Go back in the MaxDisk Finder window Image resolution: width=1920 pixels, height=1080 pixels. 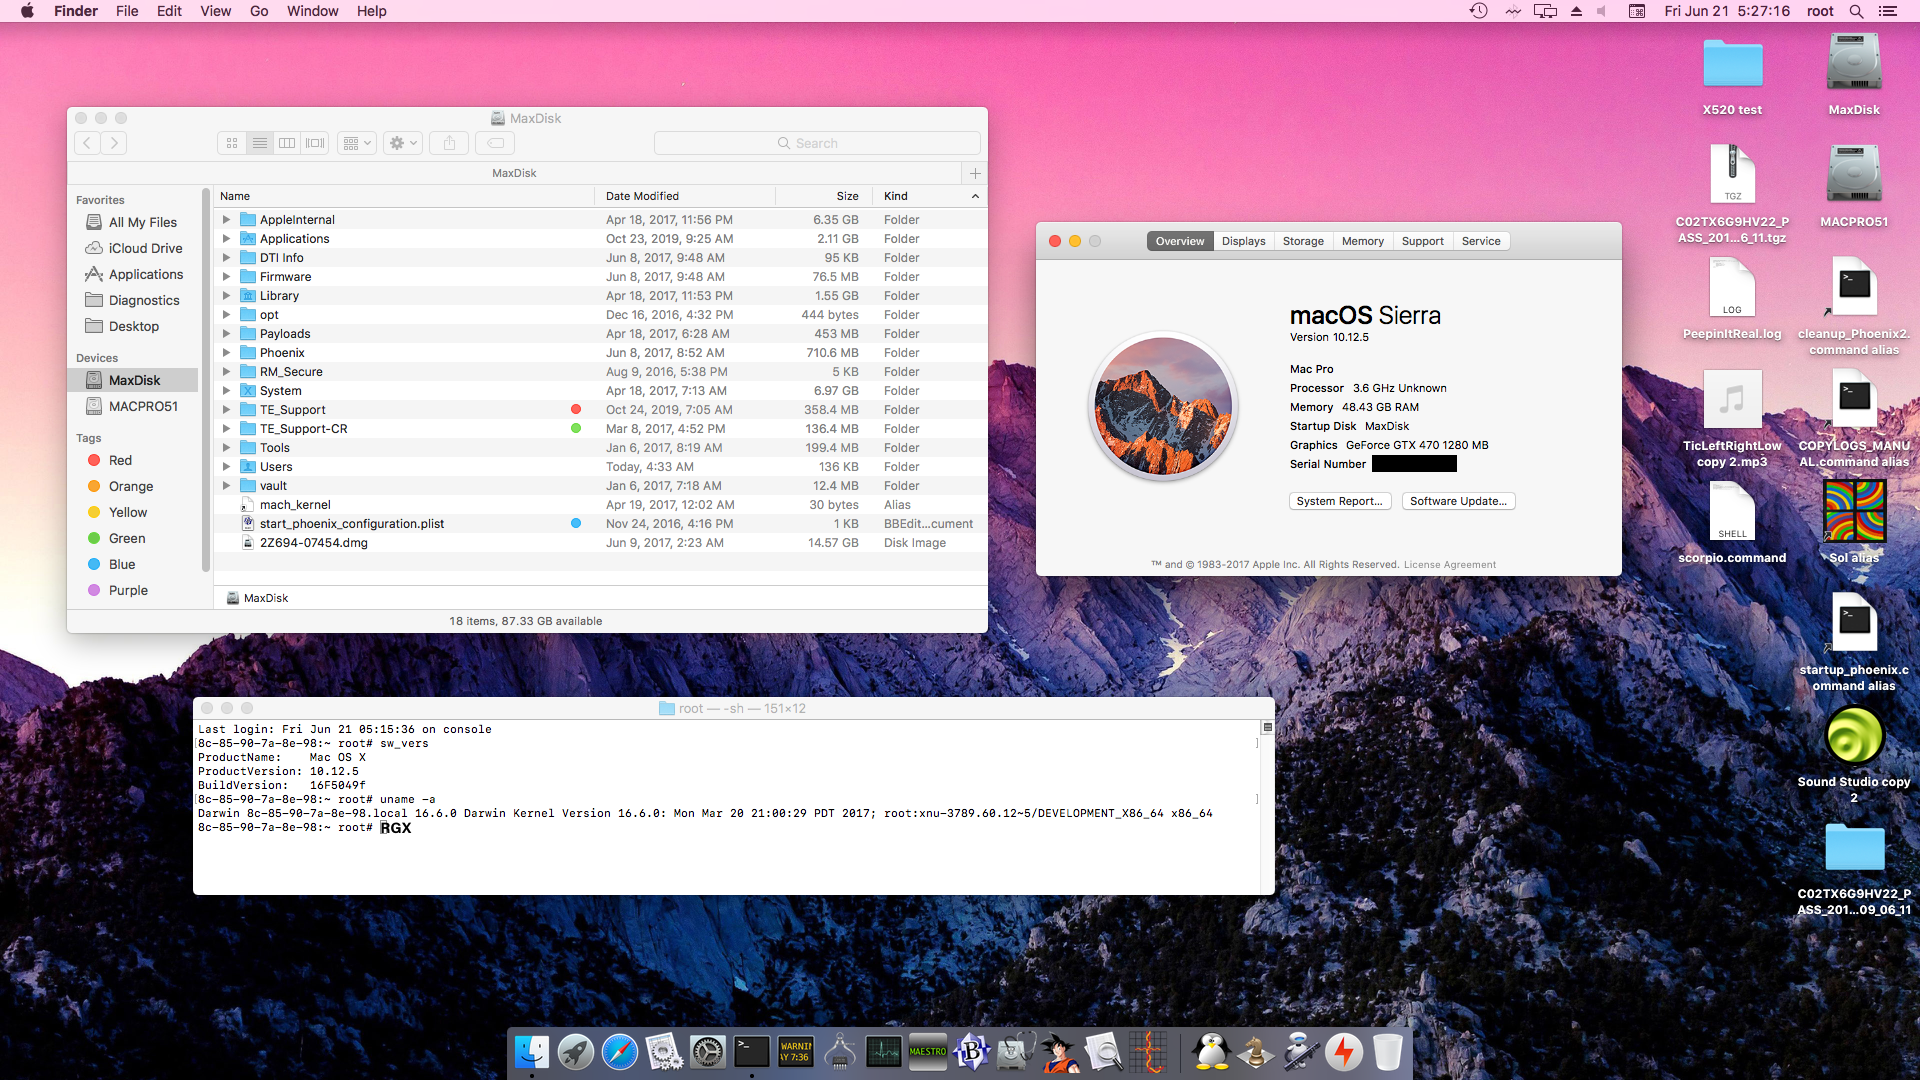[x=88, y=143]
